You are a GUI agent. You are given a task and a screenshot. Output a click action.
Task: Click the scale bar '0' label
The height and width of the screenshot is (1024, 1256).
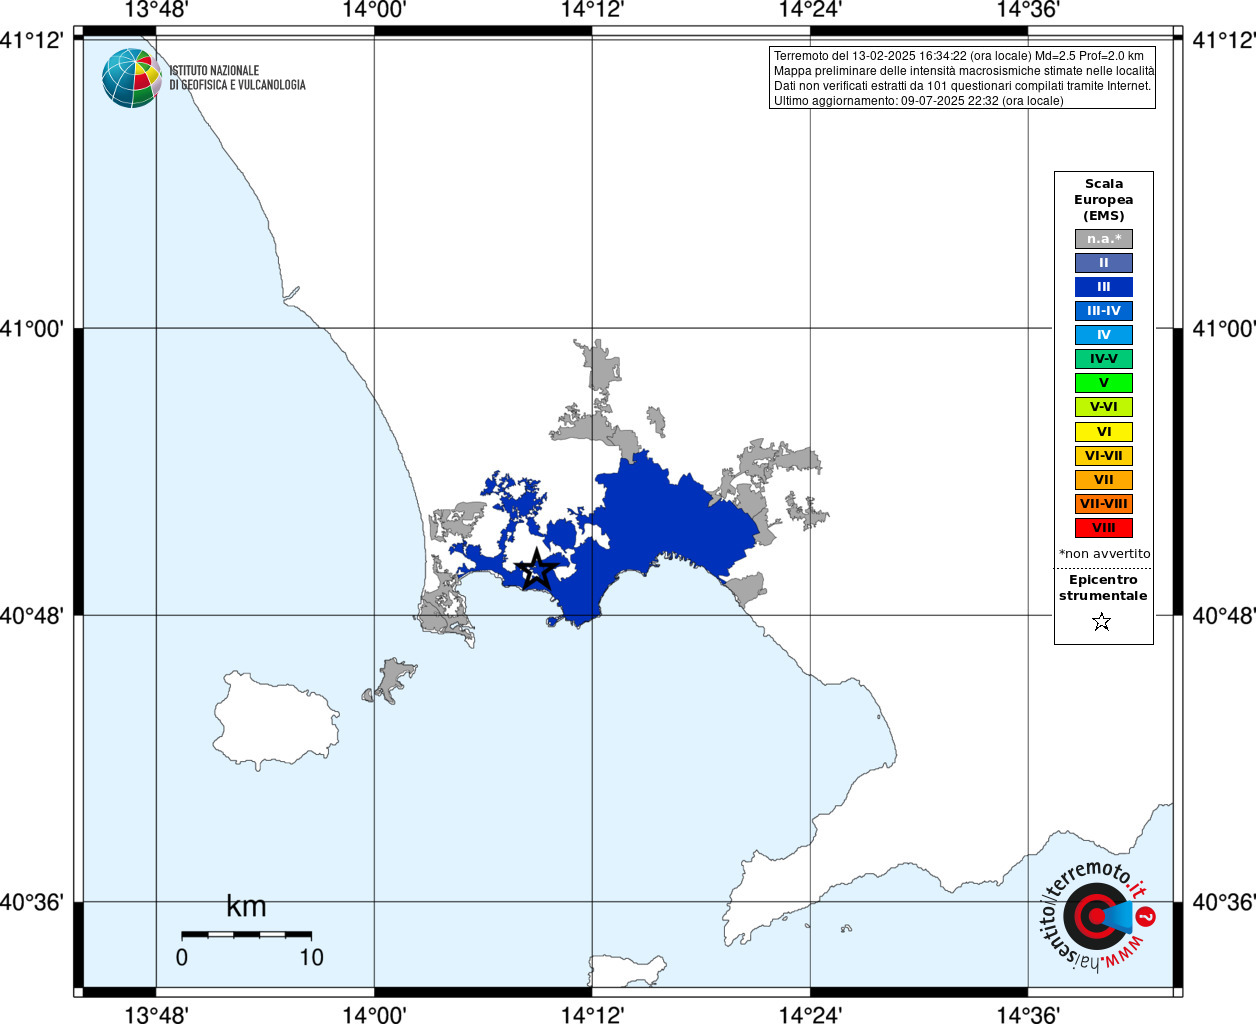(181, 957)
